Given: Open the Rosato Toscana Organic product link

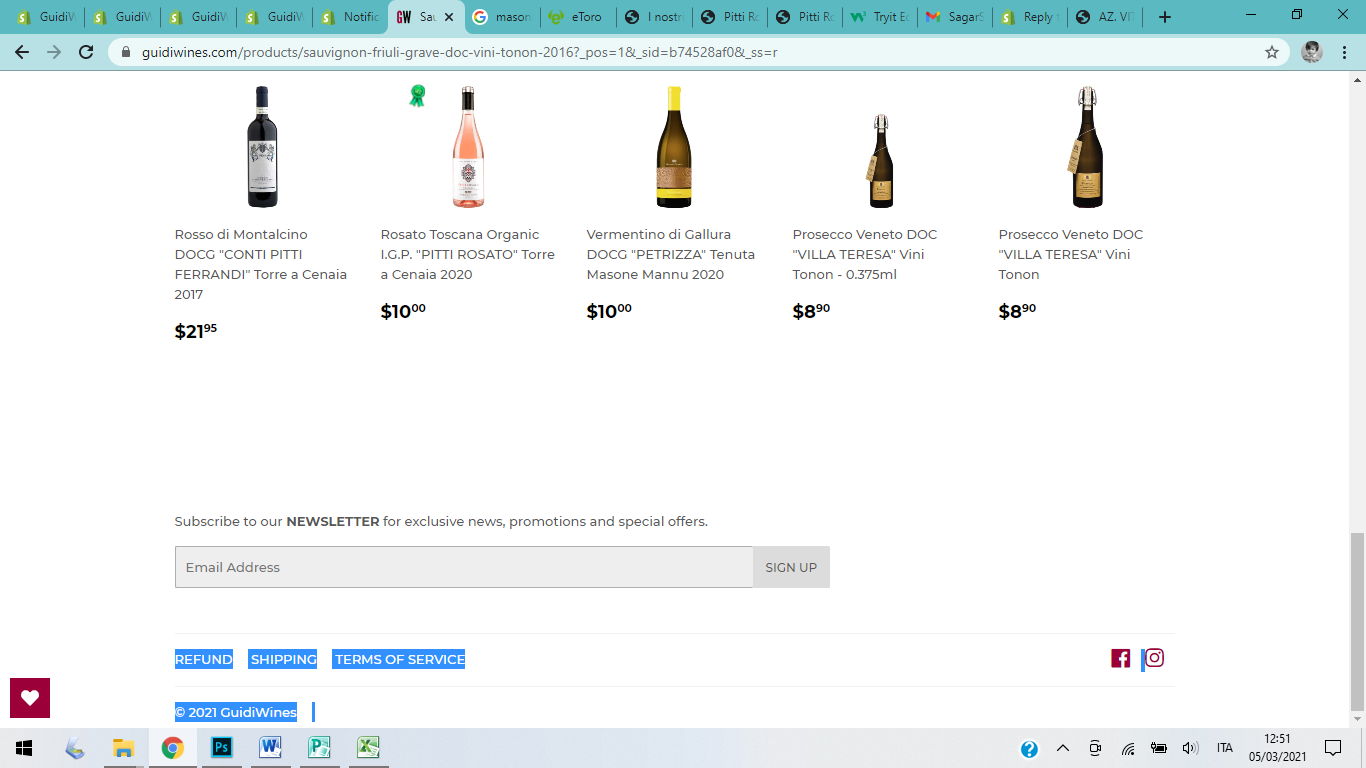Looking at the screenshot, I should (x=468, y=254).
